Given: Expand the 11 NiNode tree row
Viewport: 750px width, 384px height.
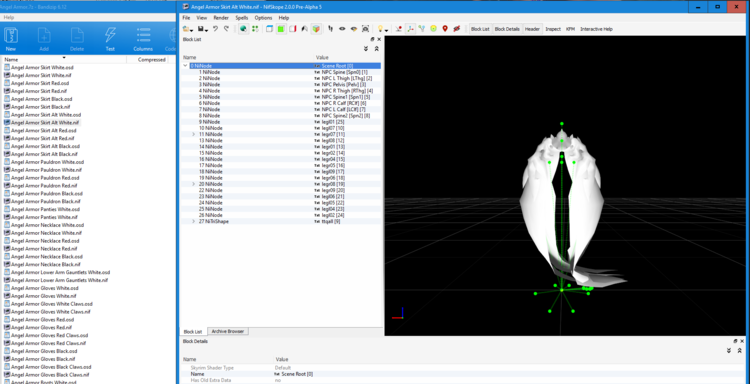Looking at the screenshot, I should pos(194,134).
